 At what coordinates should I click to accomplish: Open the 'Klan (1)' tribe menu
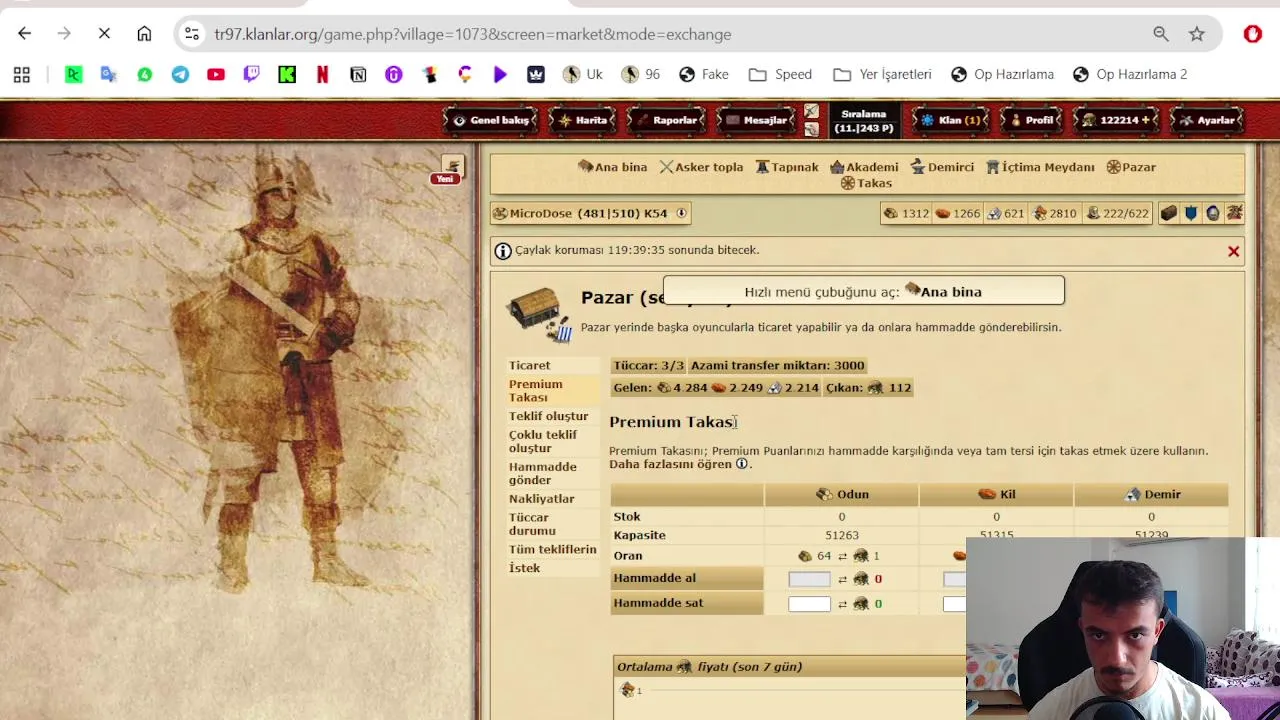(950, 120)
